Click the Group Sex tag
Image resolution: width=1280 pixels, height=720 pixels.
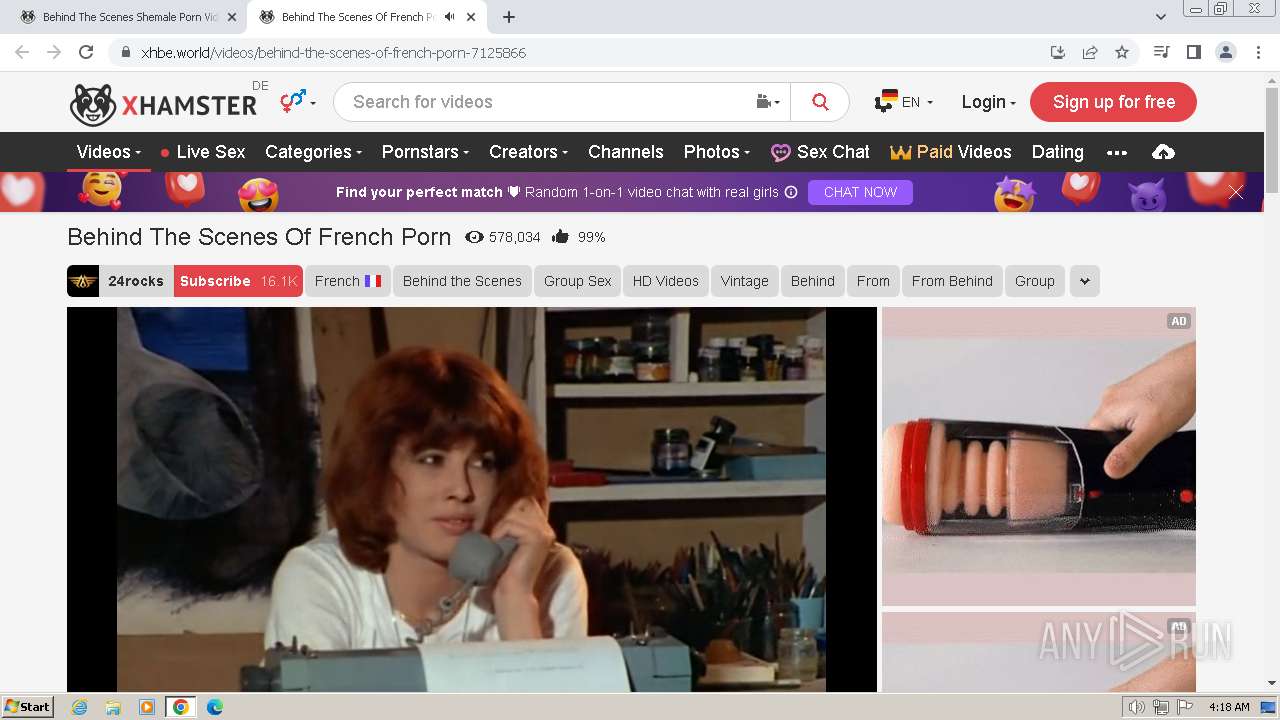coord(577,281)
